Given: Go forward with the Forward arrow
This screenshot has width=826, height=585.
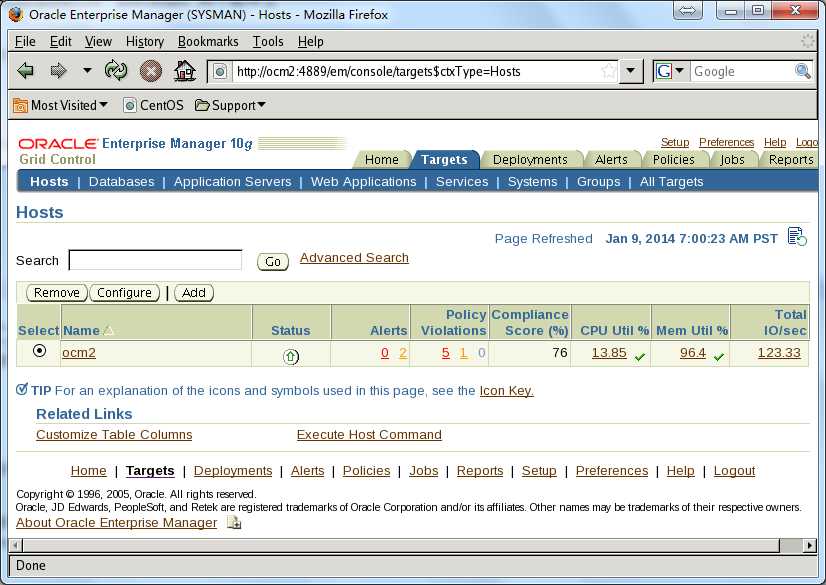Looking at the screenshot, I should [58, 71].
